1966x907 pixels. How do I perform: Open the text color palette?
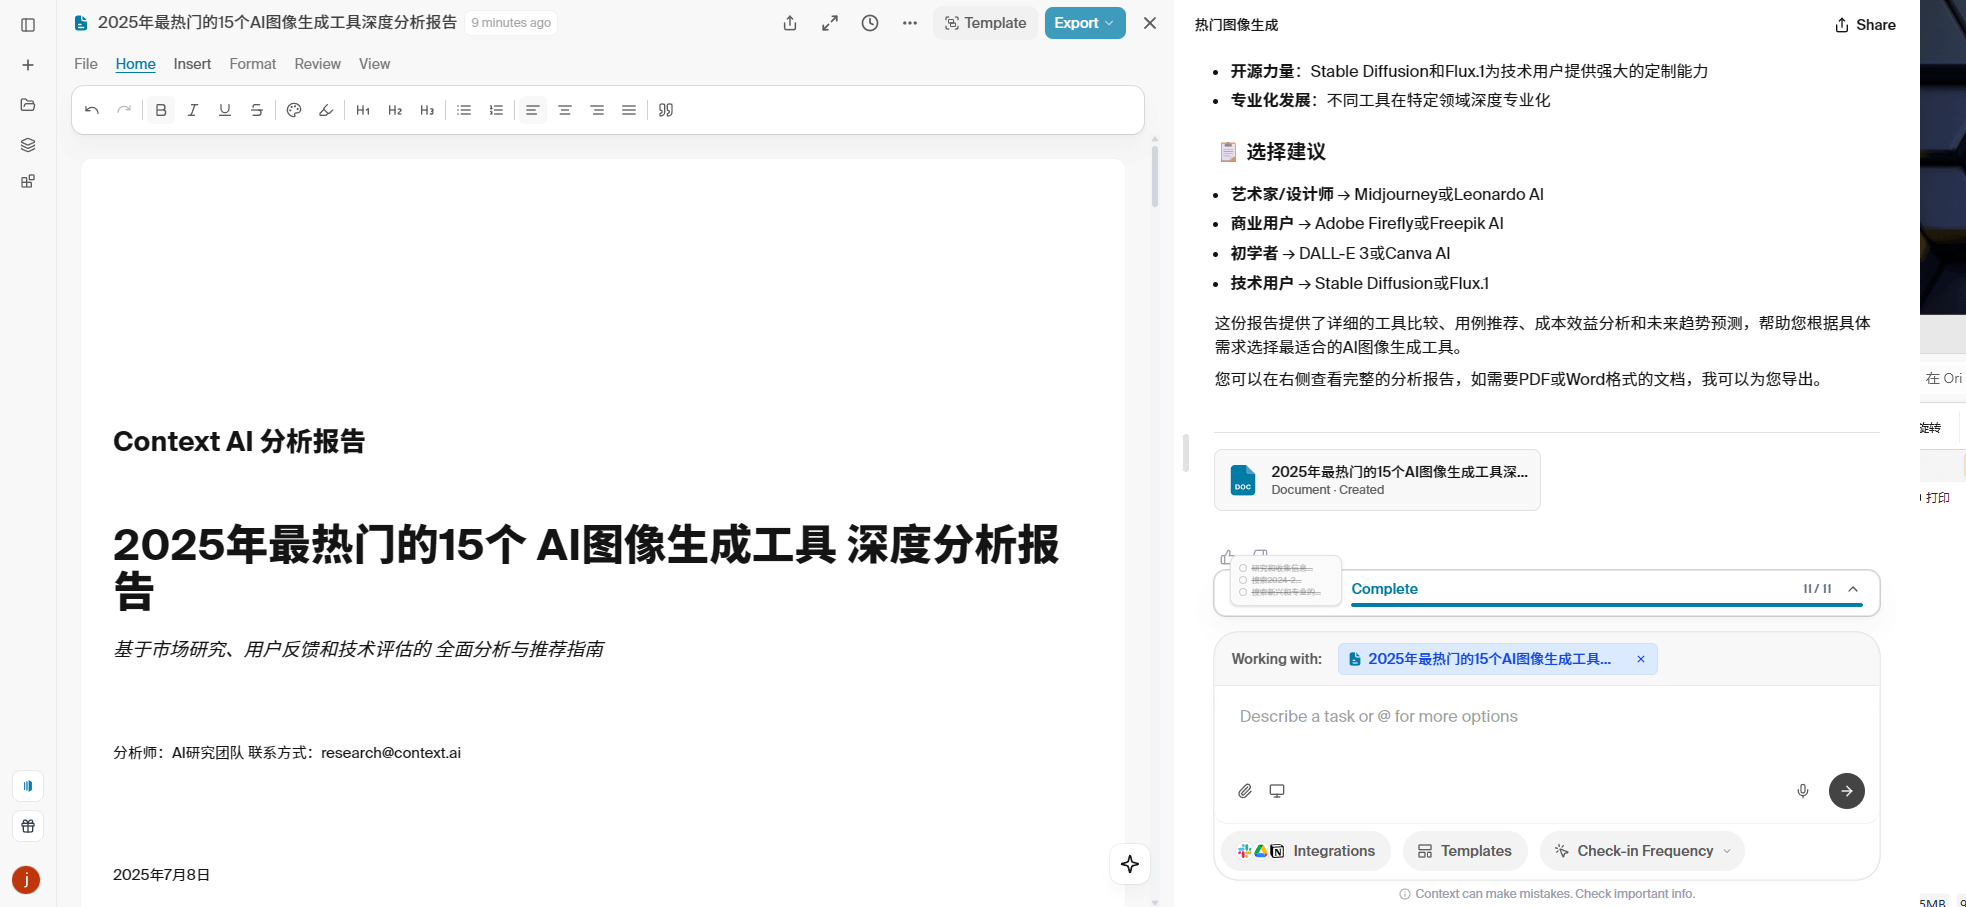[294, 110]
